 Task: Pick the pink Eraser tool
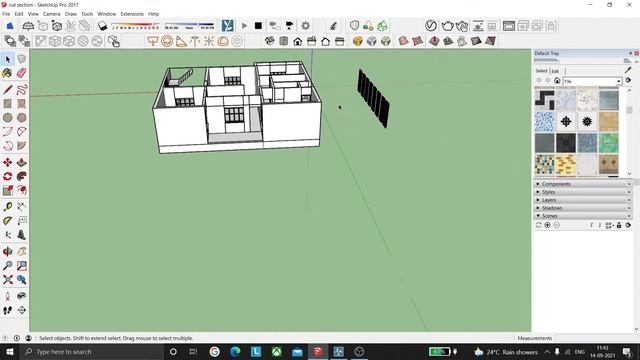[x=22, y=73]
